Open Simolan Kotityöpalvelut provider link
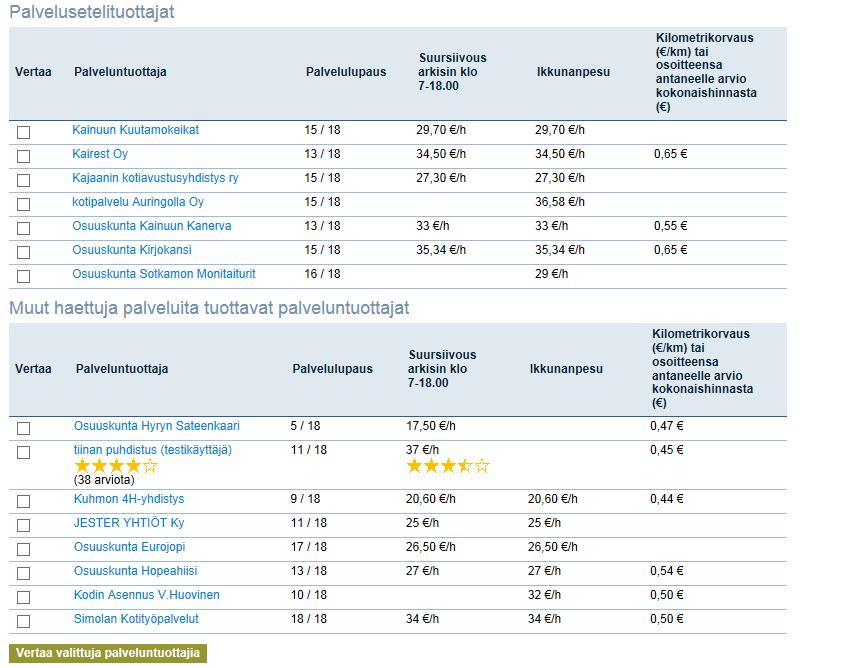This screenshot has width=846, height=668. [x=136, y=619]
